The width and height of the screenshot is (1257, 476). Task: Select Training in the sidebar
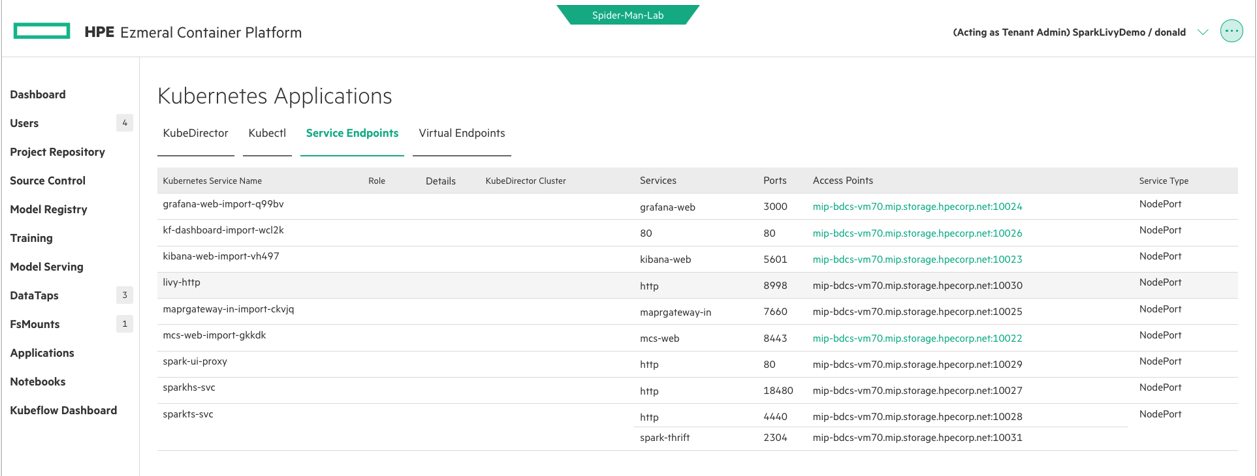point(31,238)
